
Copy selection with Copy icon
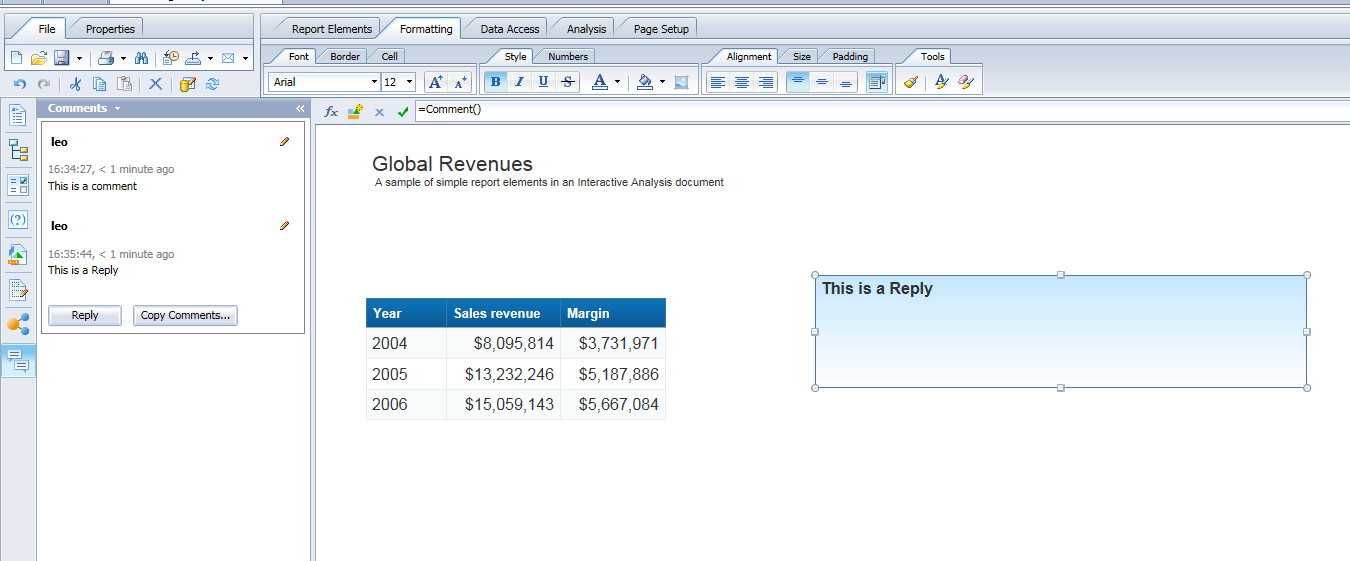(100, 84)
